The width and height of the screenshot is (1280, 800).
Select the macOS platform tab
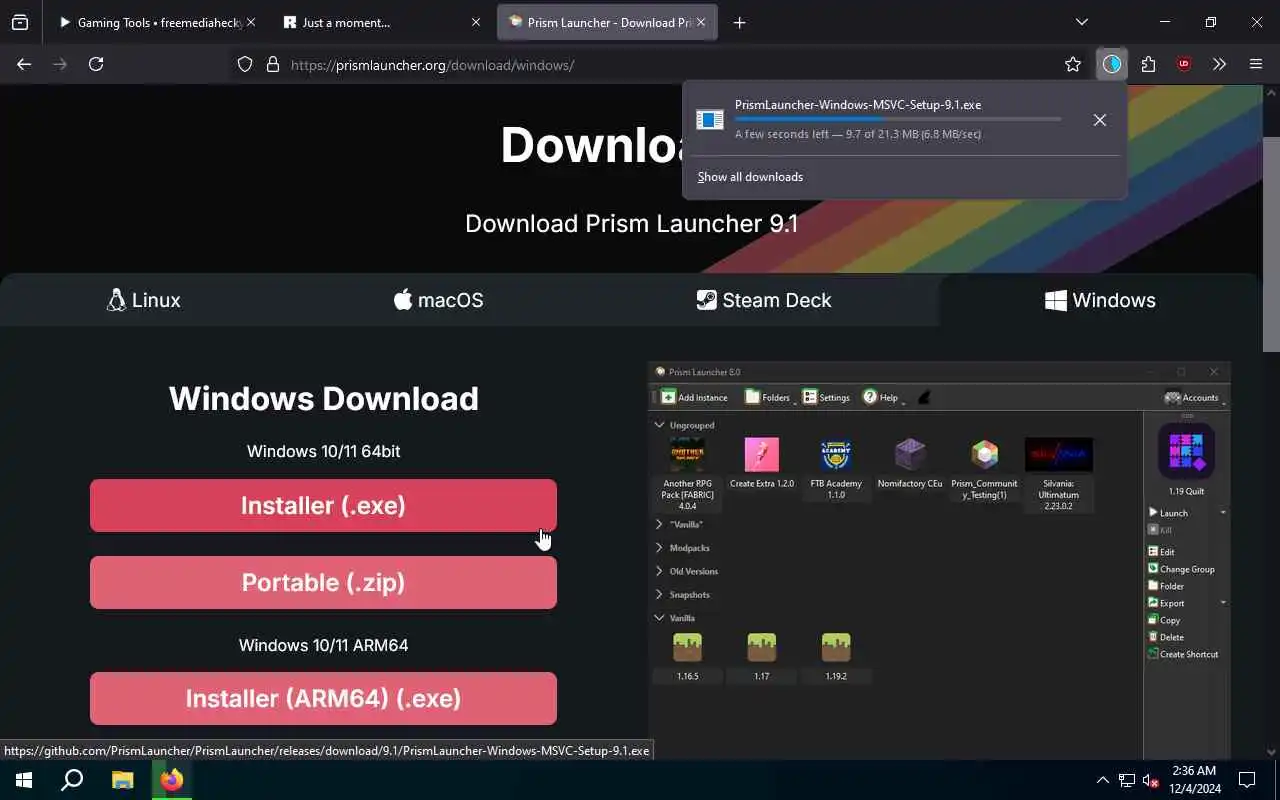click(438, 300)
